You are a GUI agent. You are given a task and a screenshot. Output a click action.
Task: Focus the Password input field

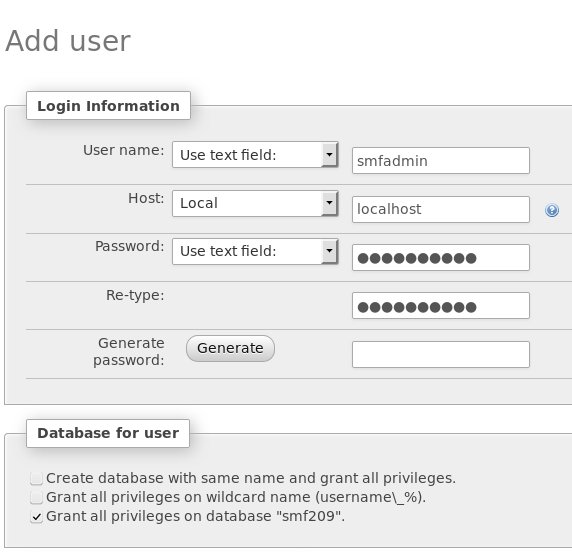[x=441, y=258]
